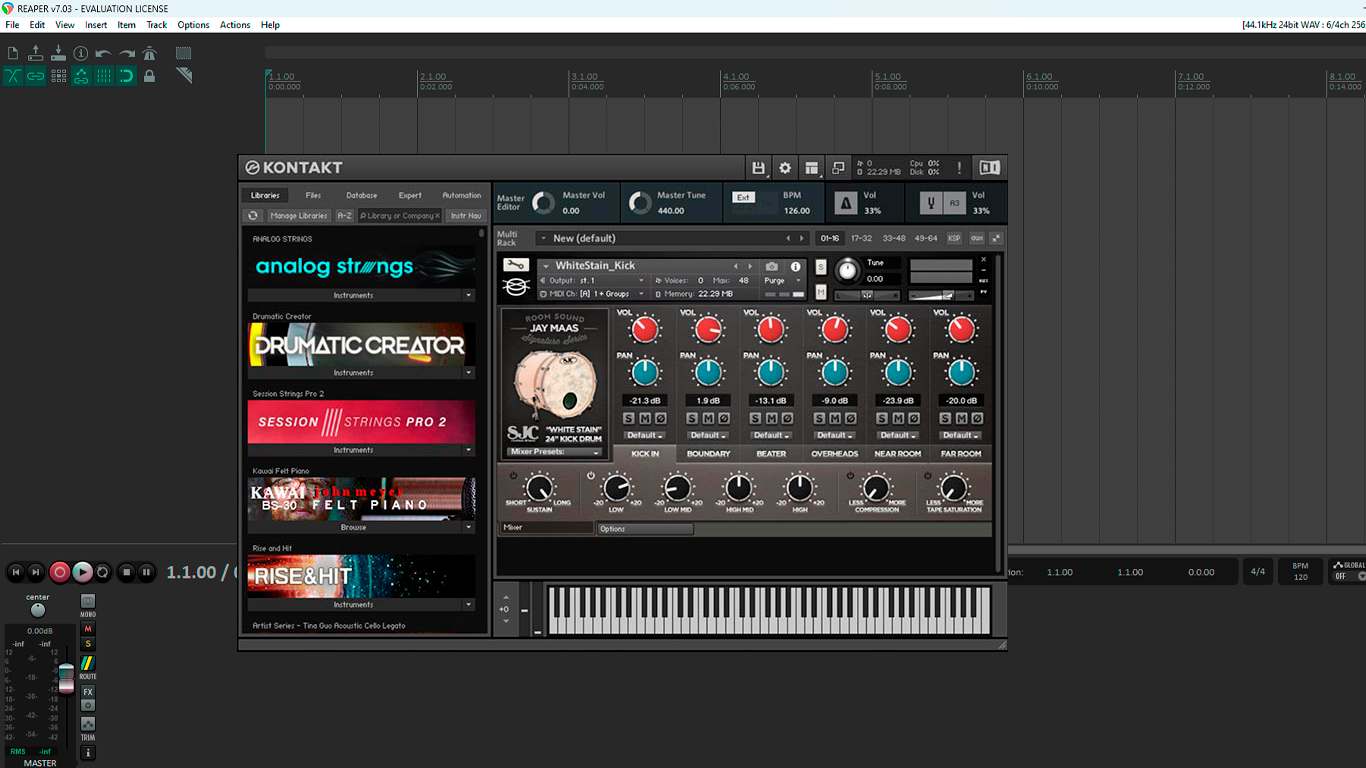The image size is (1366, 768).
Task: Toggle envelope points move with items icon
Action: click(81, 76)
